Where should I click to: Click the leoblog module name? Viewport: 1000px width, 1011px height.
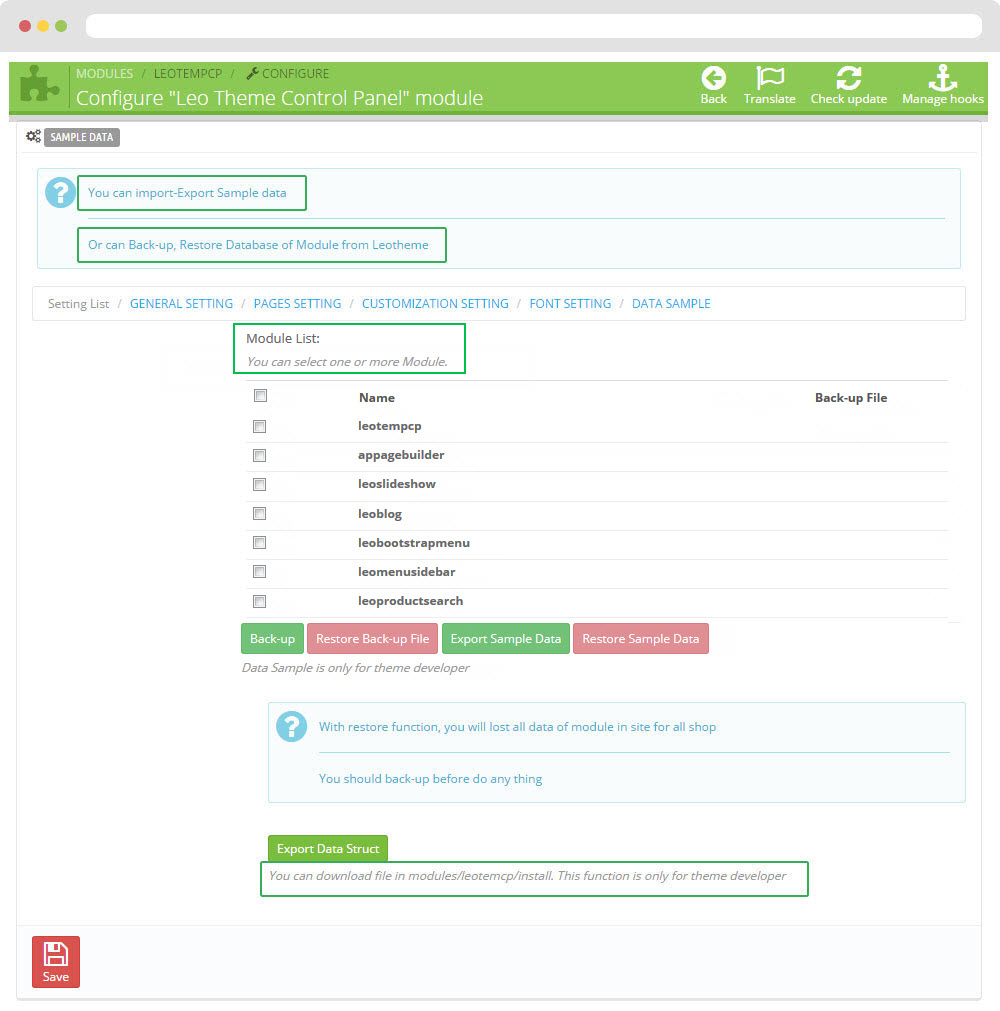[x=380, y=514]
